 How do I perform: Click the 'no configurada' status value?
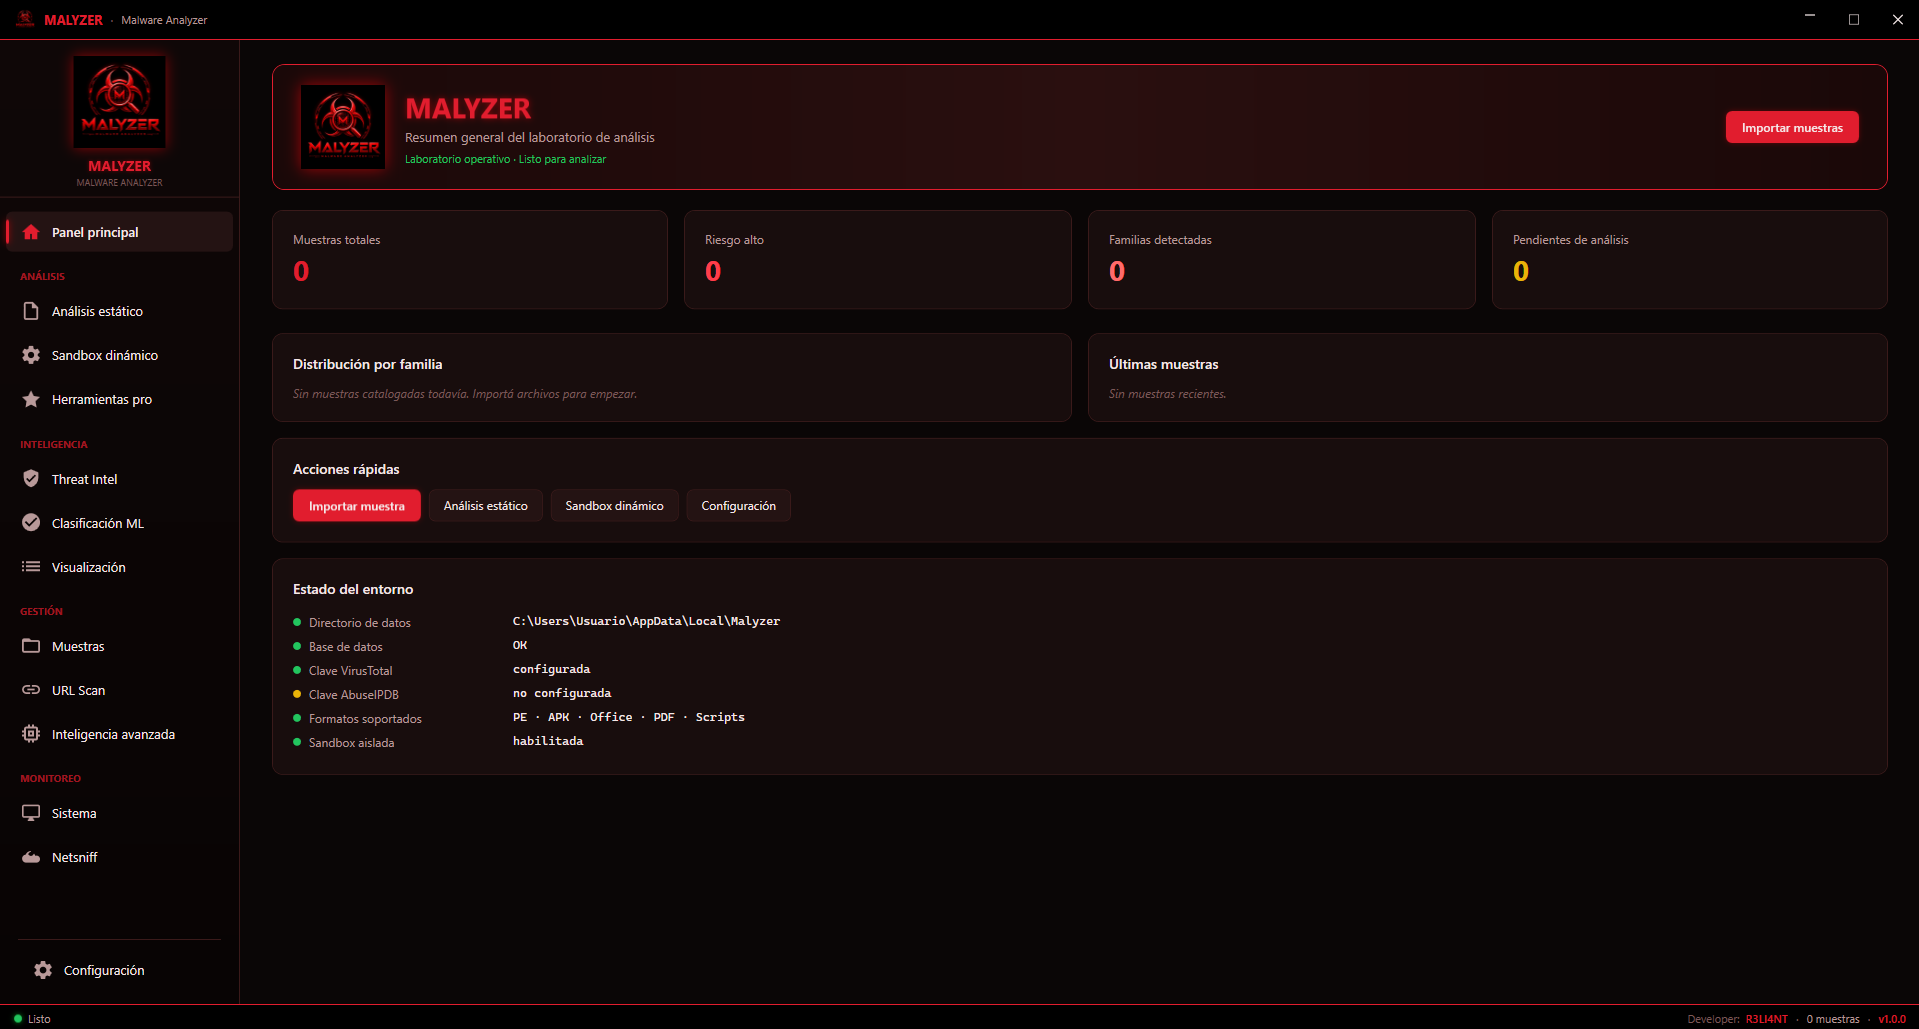[x=562, y=693]
